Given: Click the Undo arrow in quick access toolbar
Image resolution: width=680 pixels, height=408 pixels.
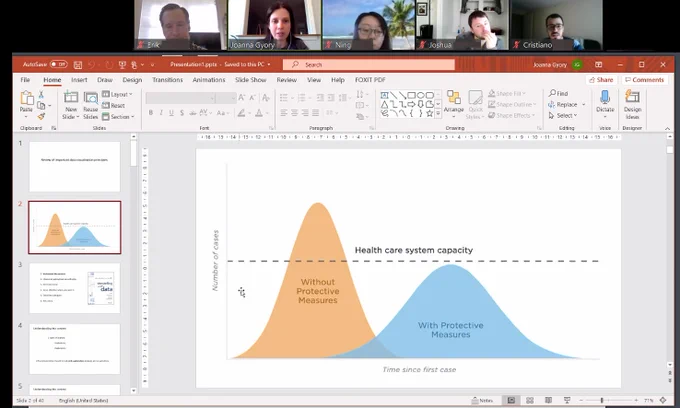Looking at the screenshot, I should click(x=92, y=65).
